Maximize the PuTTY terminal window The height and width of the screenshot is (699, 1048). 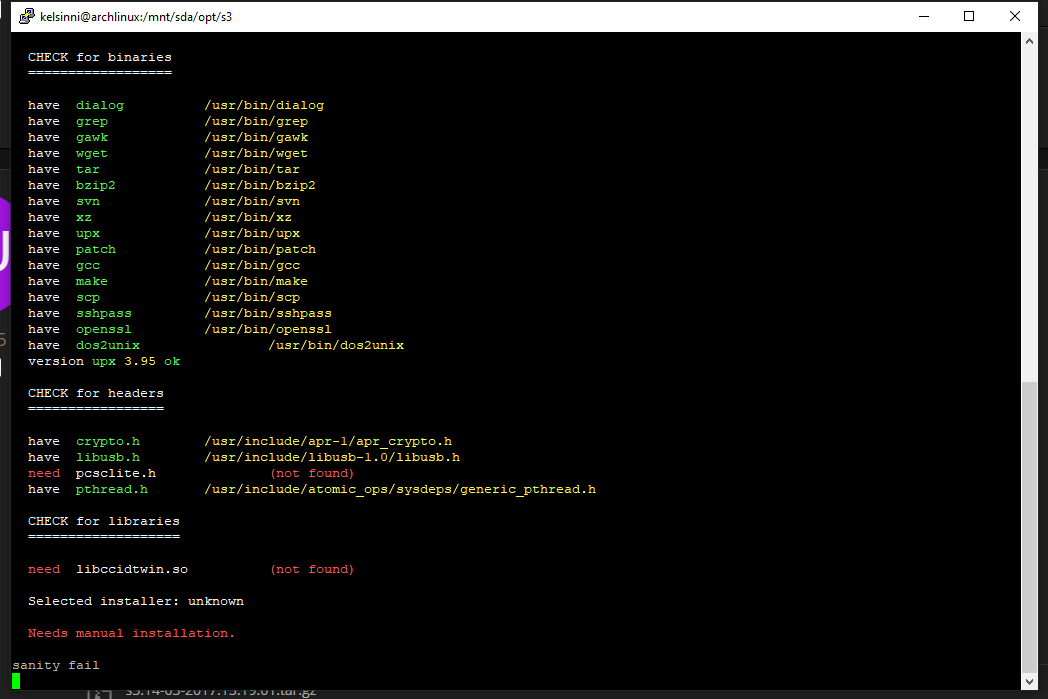coord(968,16)
